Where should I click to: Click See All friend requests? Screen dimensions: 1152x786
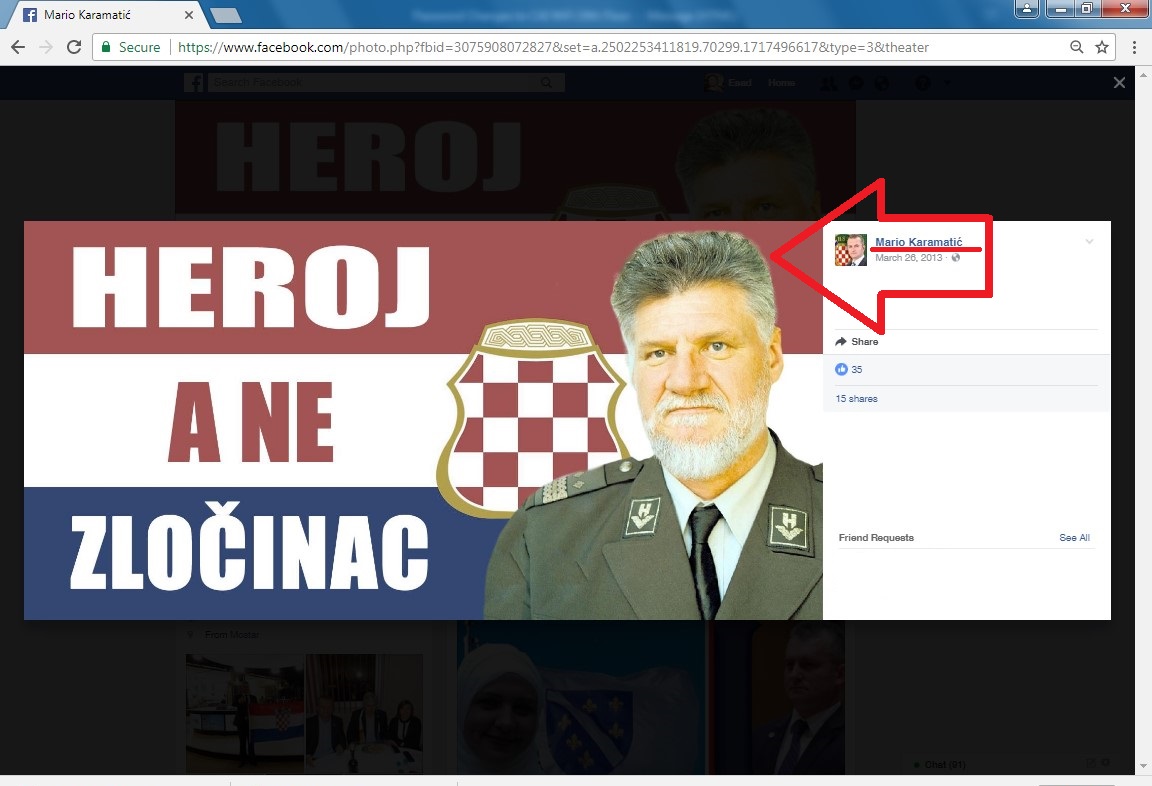(1074, 538)
